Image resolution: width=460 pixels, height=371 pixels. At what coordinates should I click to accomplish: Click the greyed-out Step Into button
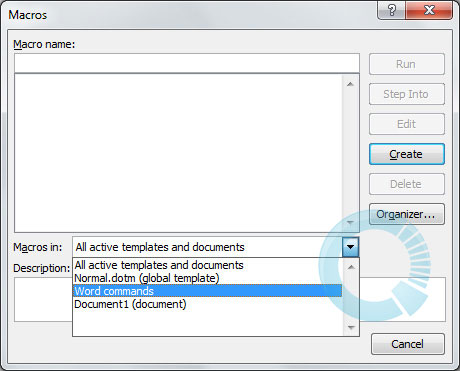[407, 94]
